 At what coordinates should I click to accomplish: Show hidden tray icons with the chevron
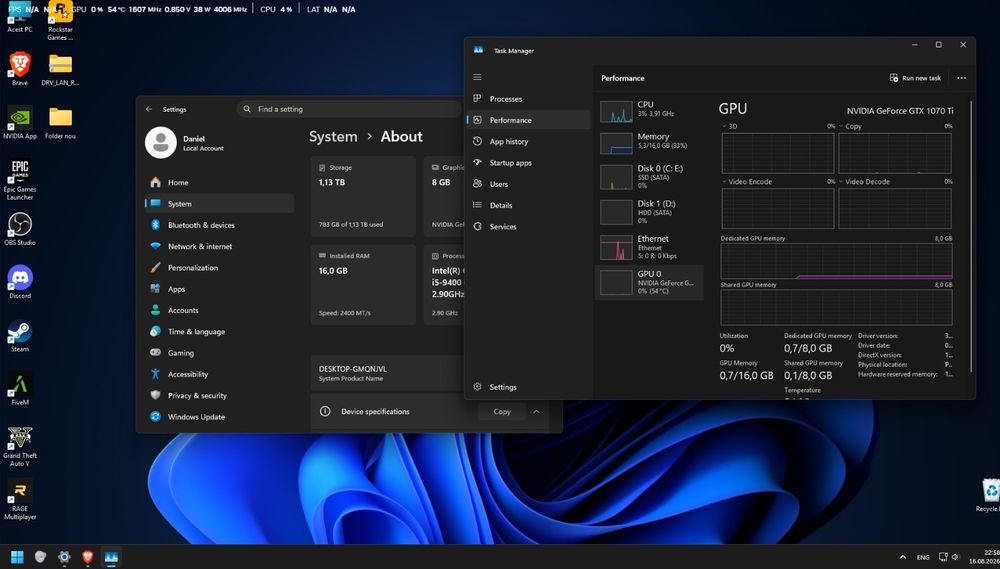[902, 557]
